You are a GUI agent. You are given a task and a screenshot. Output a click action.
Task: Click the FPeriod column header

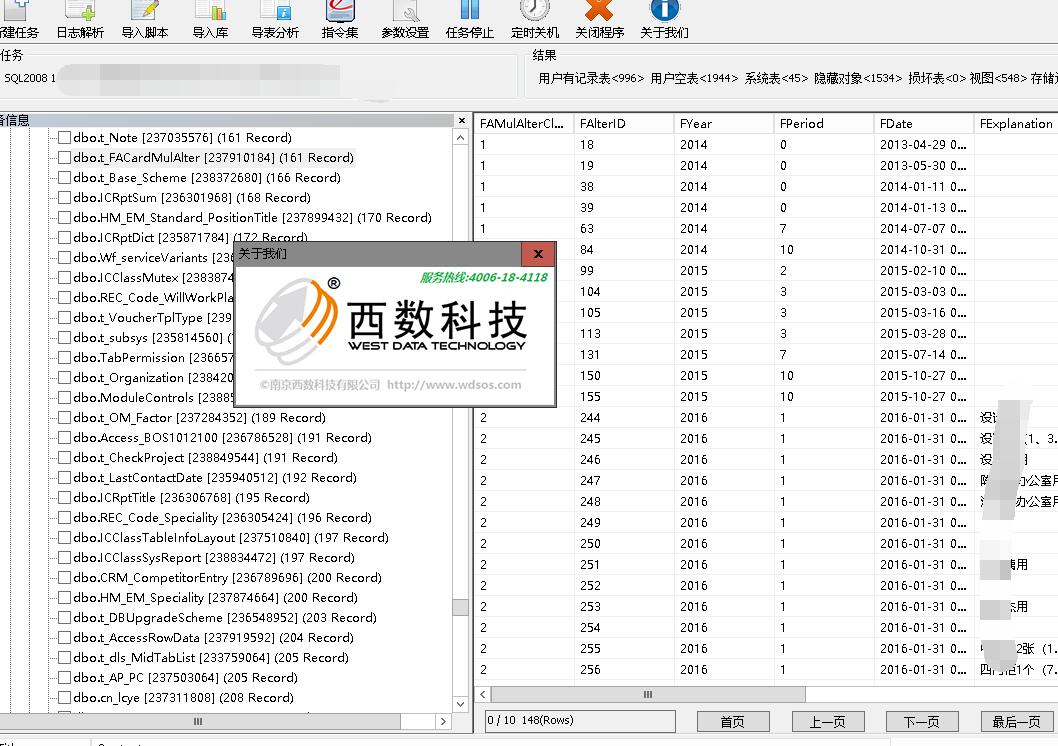(823, 123)
